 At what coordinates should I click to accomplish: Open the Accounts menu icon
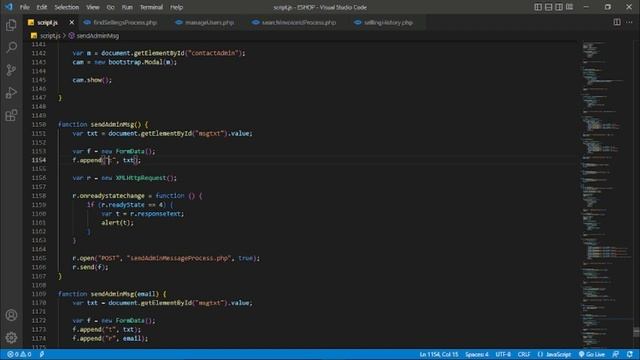click(11, 315)
